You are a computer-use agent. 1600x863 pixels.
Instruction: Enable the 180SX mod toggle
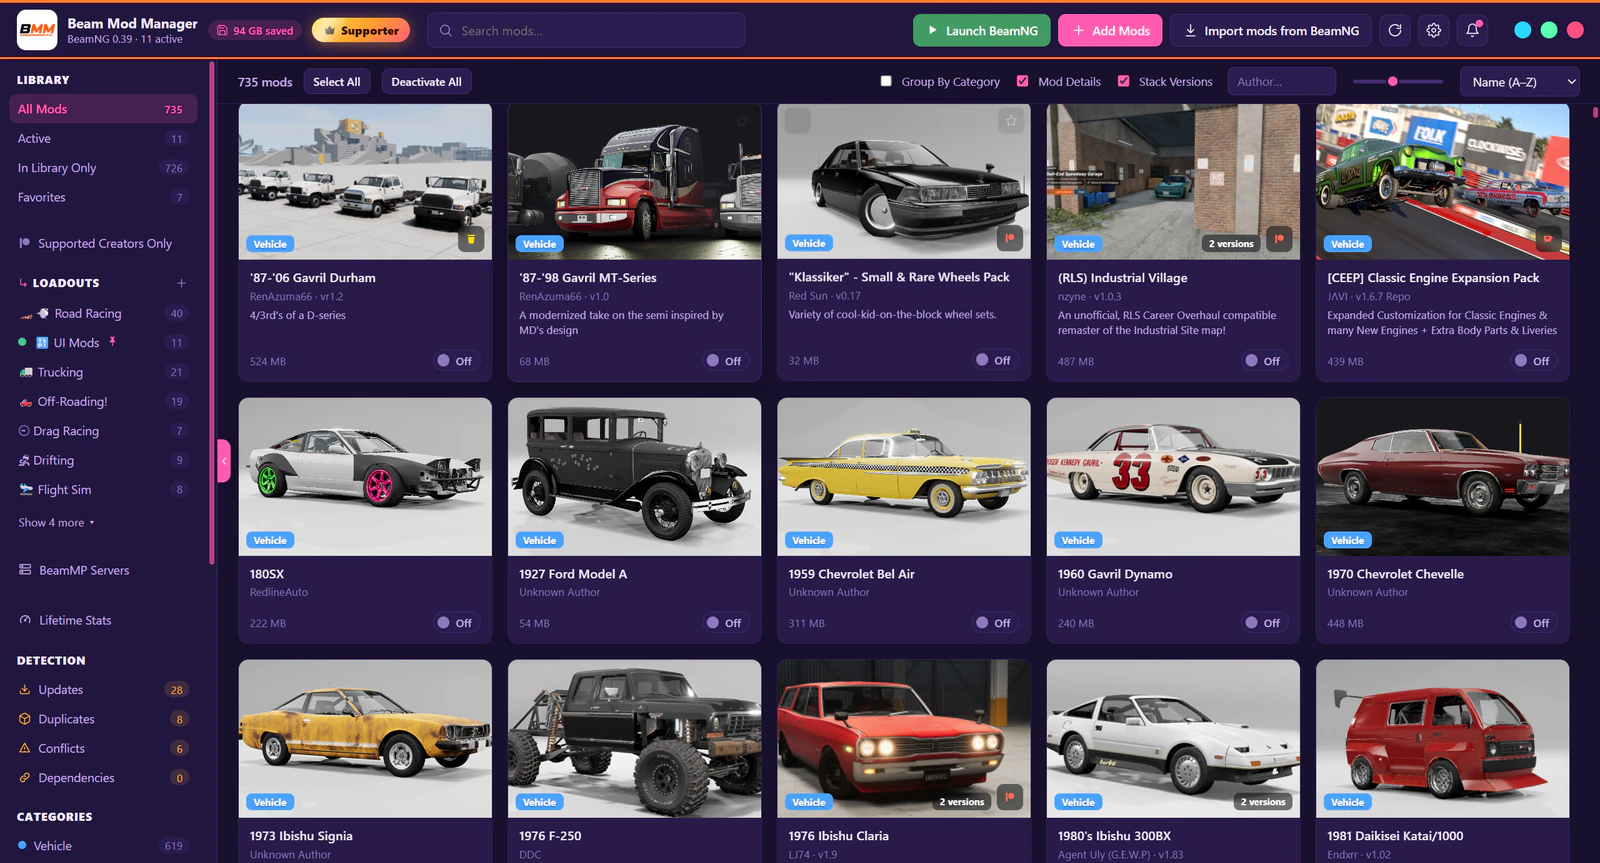[x=455, y=623]
